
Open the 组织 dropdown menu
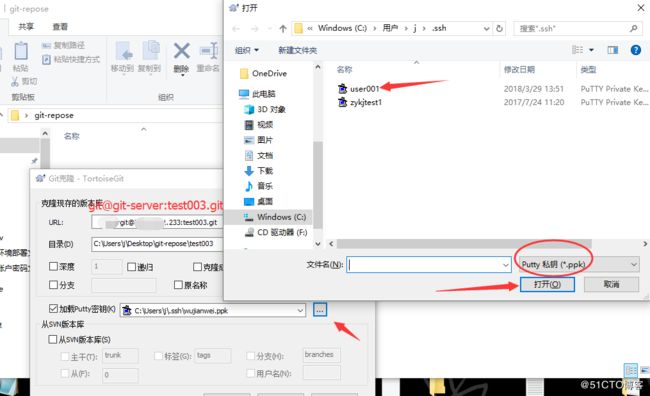[247, 50]
